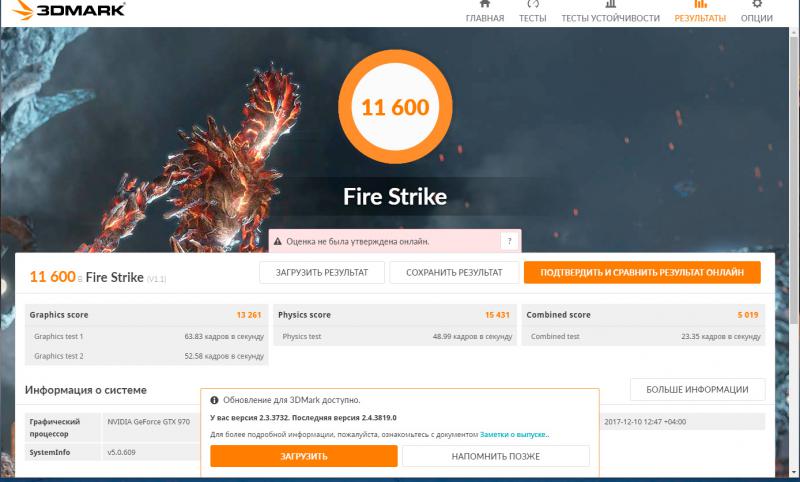The image size is (800, 482).
Task: Open the Опции tab label
Action: (757, 18)
